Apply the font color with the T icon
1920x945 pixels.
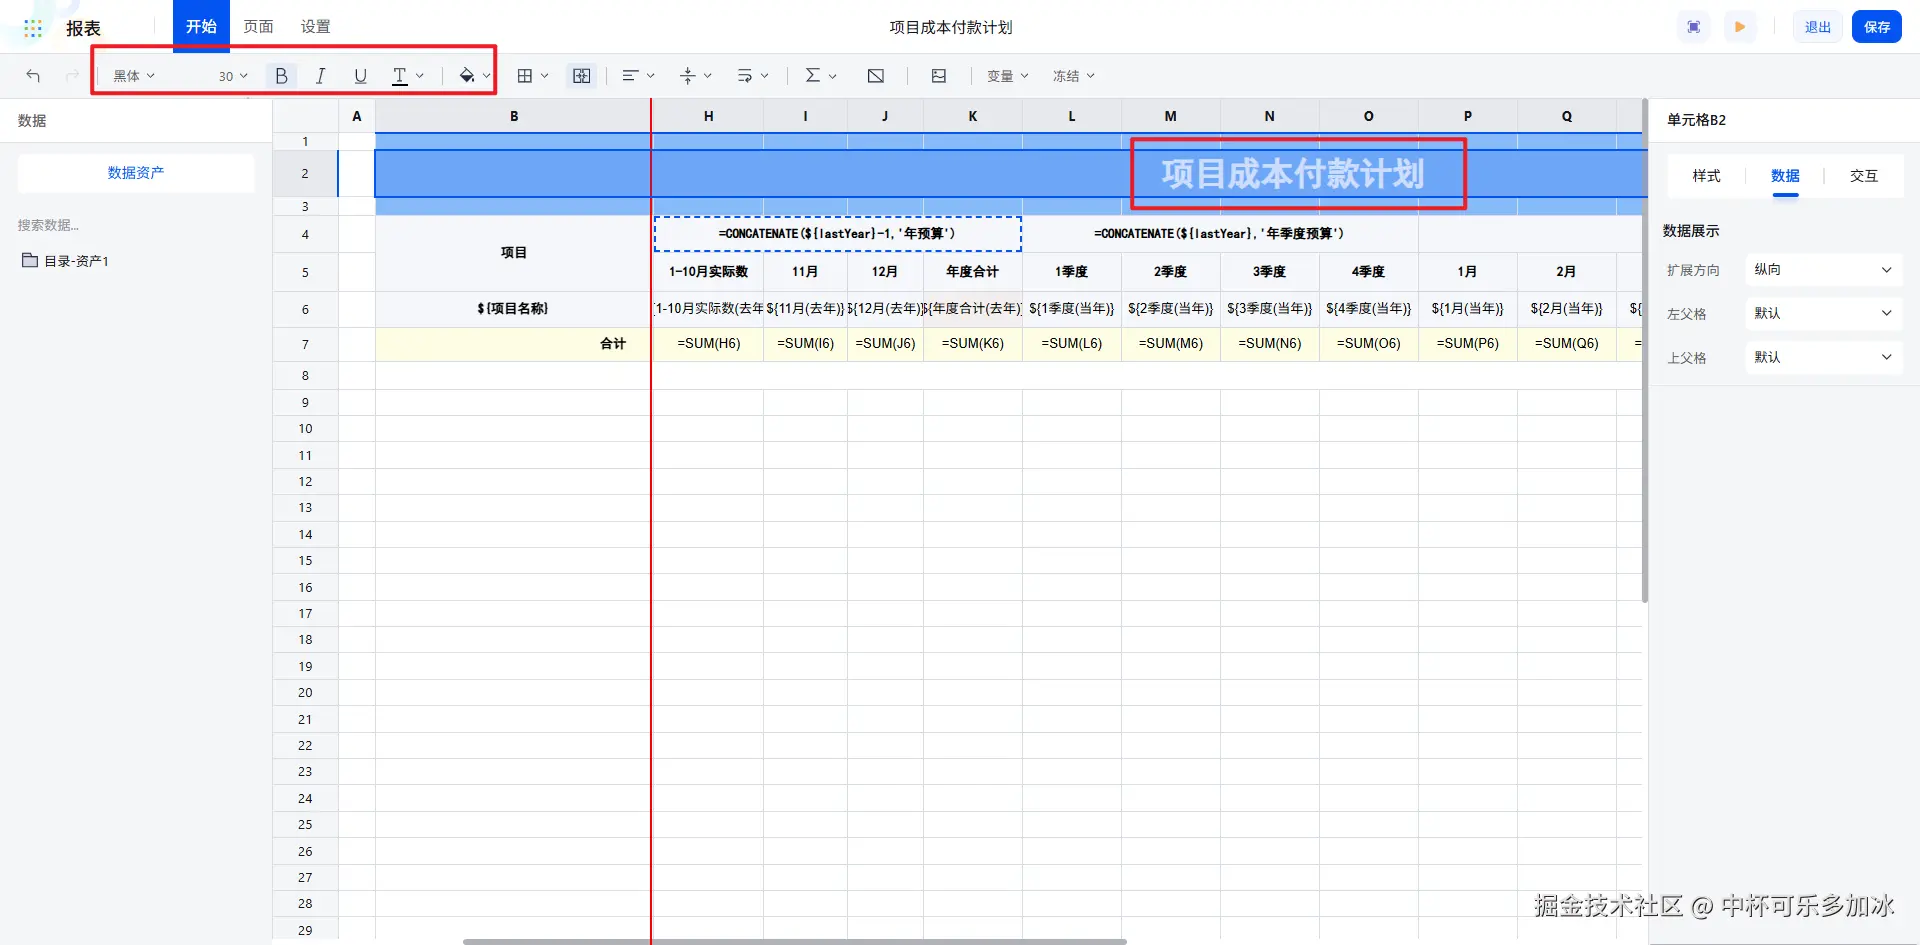(400, 76)
